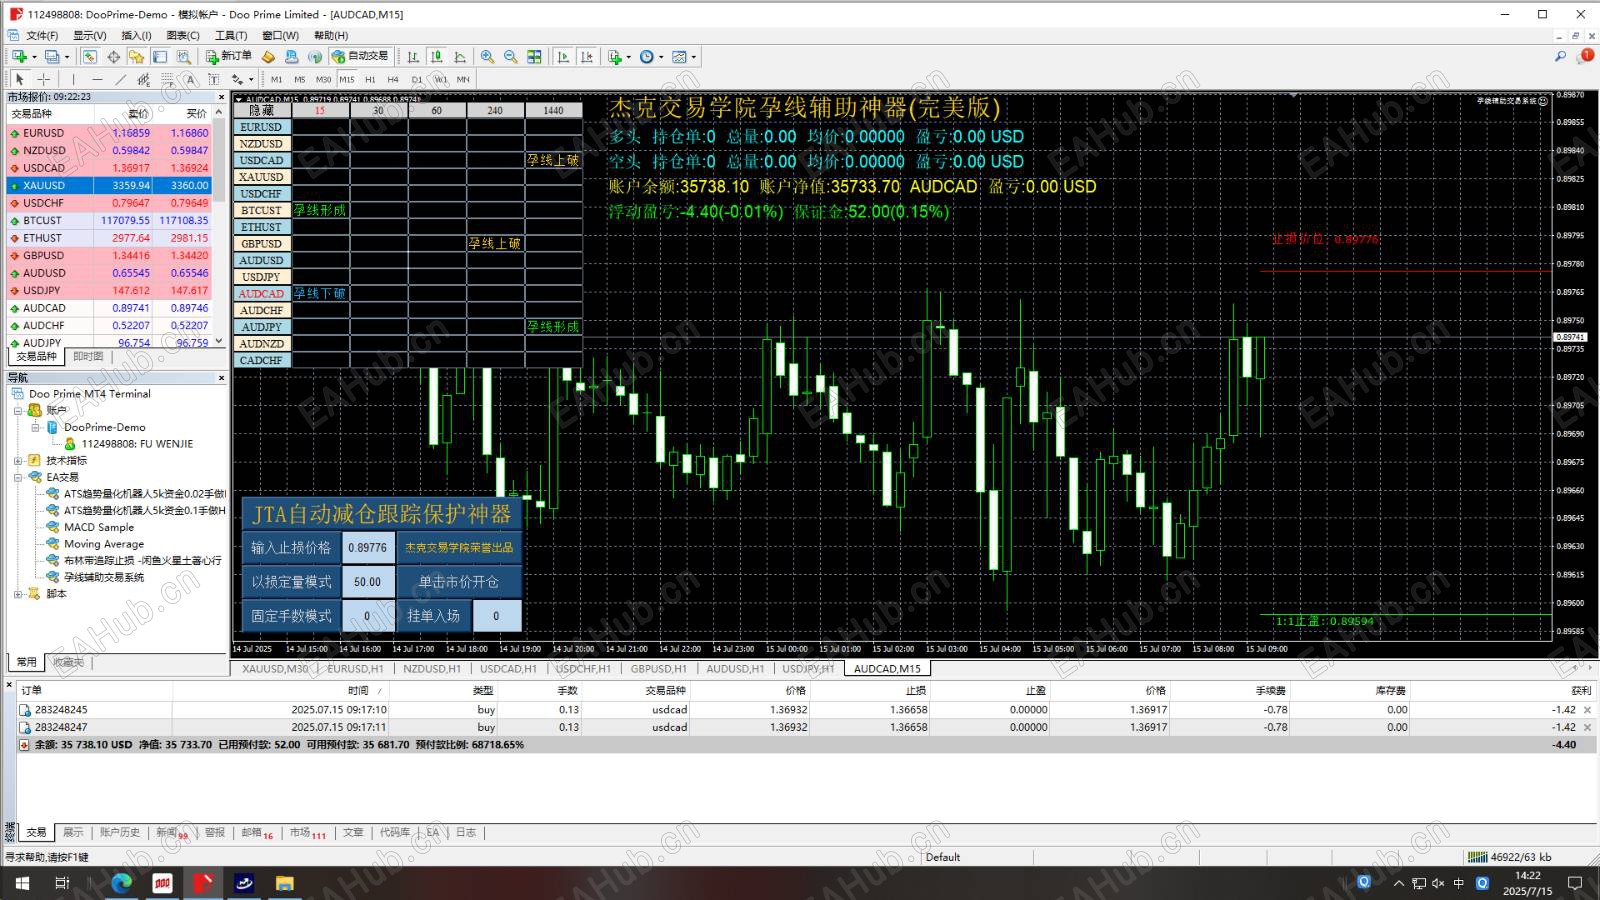Open MetaEditor with the yellow book icon
The width and height of the screenshot is (1600, 900).
(x=268, y=57)
